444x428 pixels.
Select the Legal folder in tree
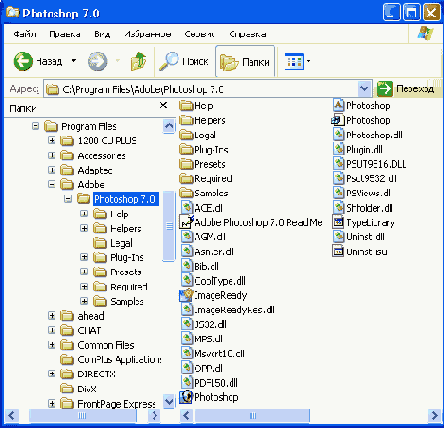point(121,243)
